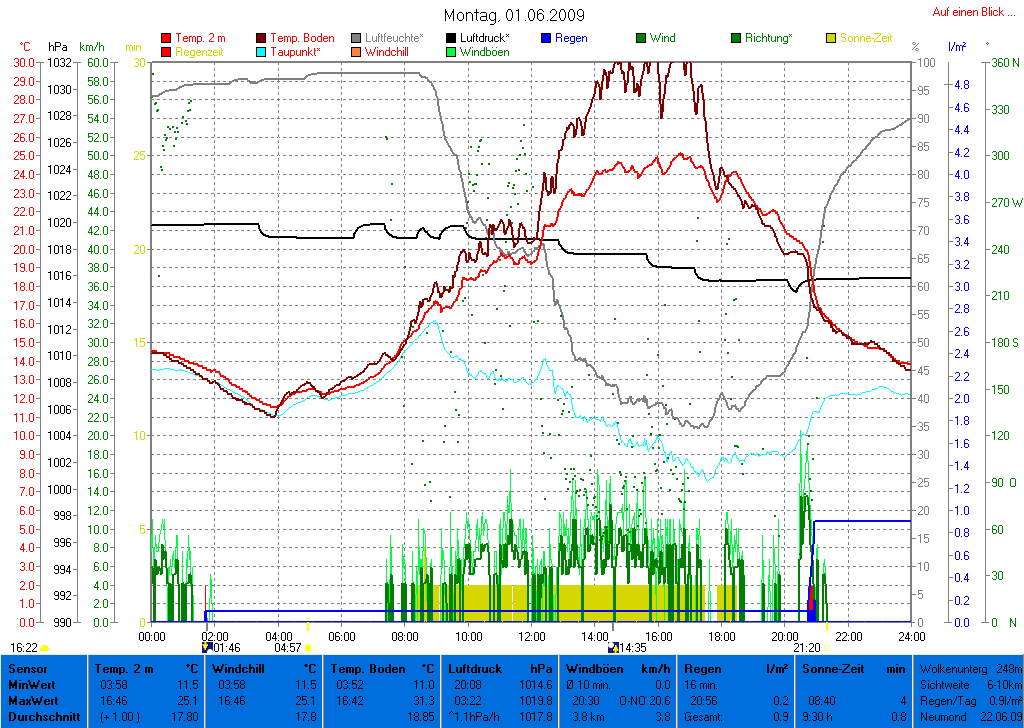Click the Windböen km/h table header
Screen dimensions: 1024x728
[x=617, y=668]
